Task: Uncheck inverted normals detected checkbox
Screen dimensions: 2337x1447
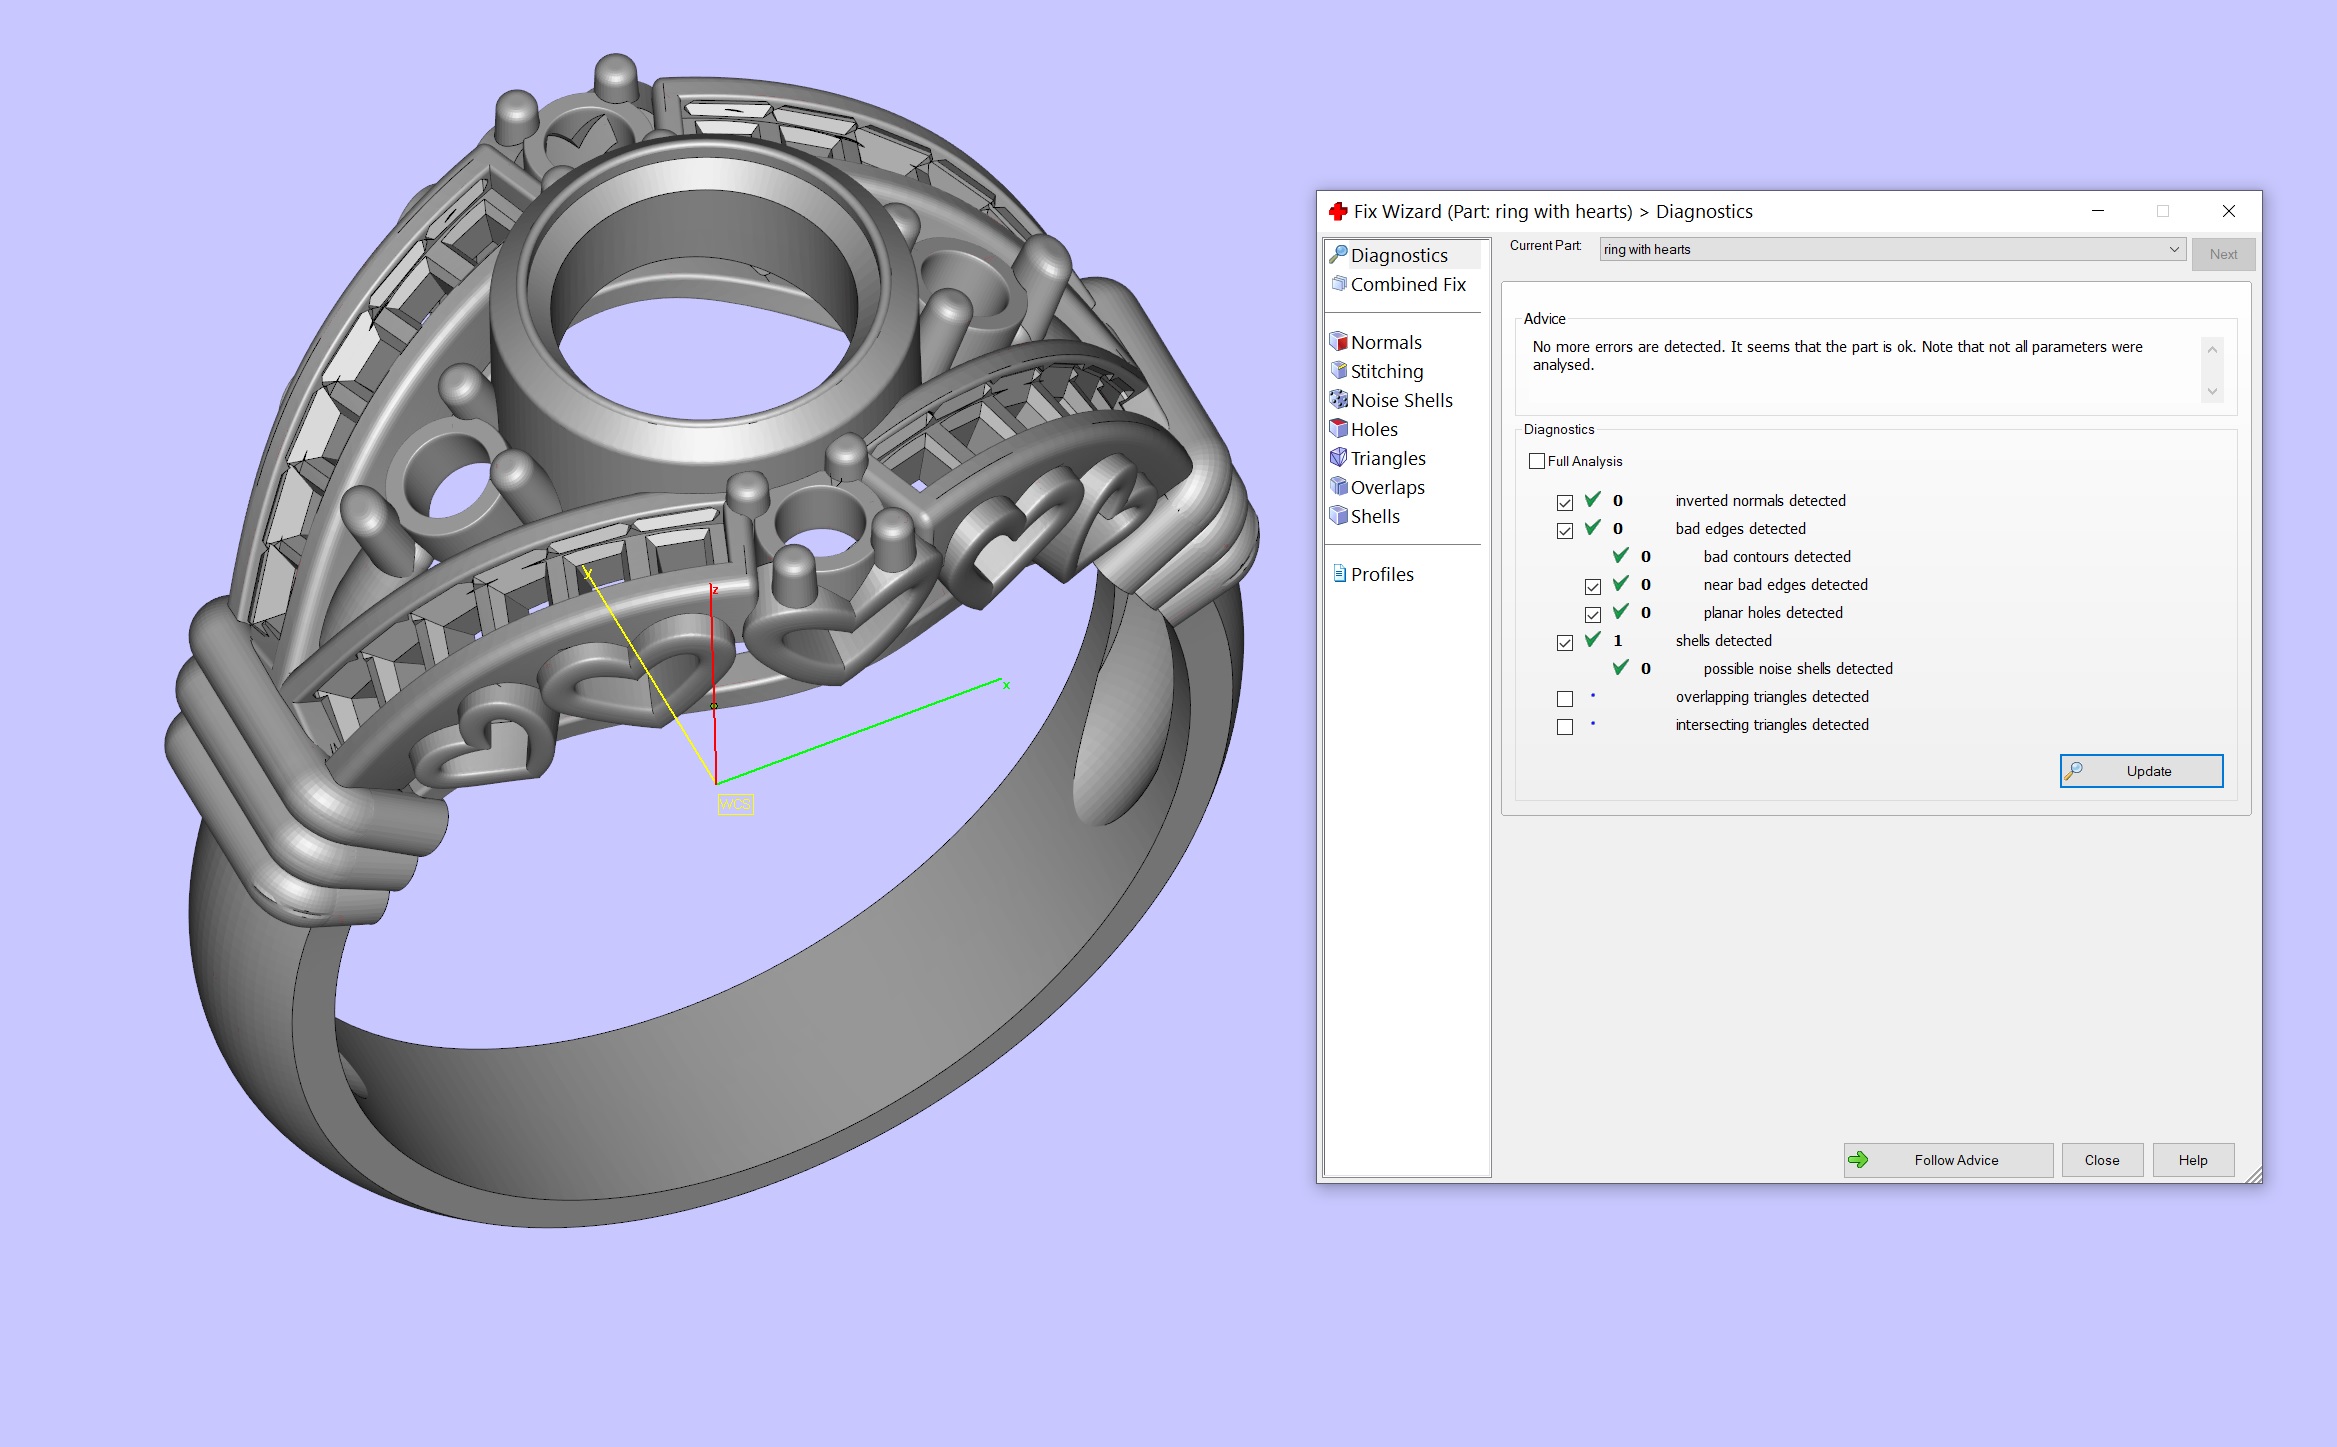Action: click(x=1565, y=502)
